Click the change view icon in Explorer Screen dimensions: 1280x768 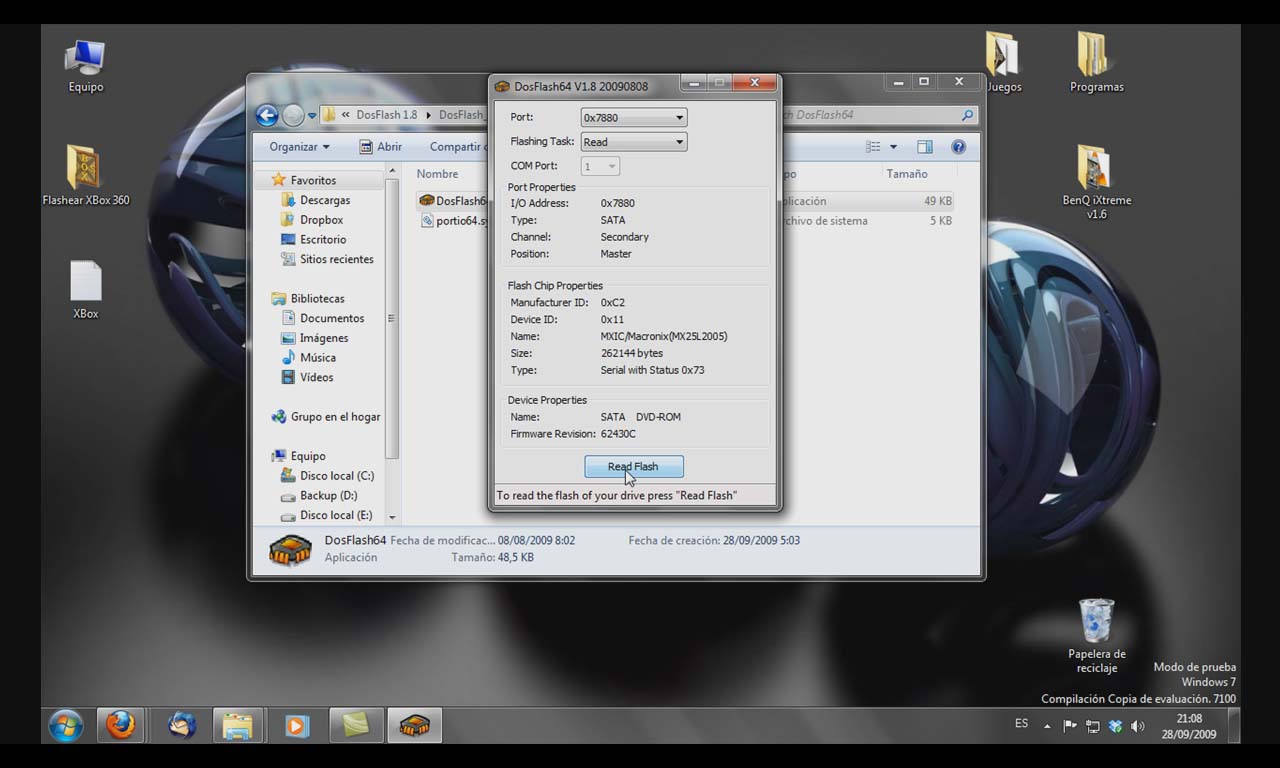click(873, 147)
